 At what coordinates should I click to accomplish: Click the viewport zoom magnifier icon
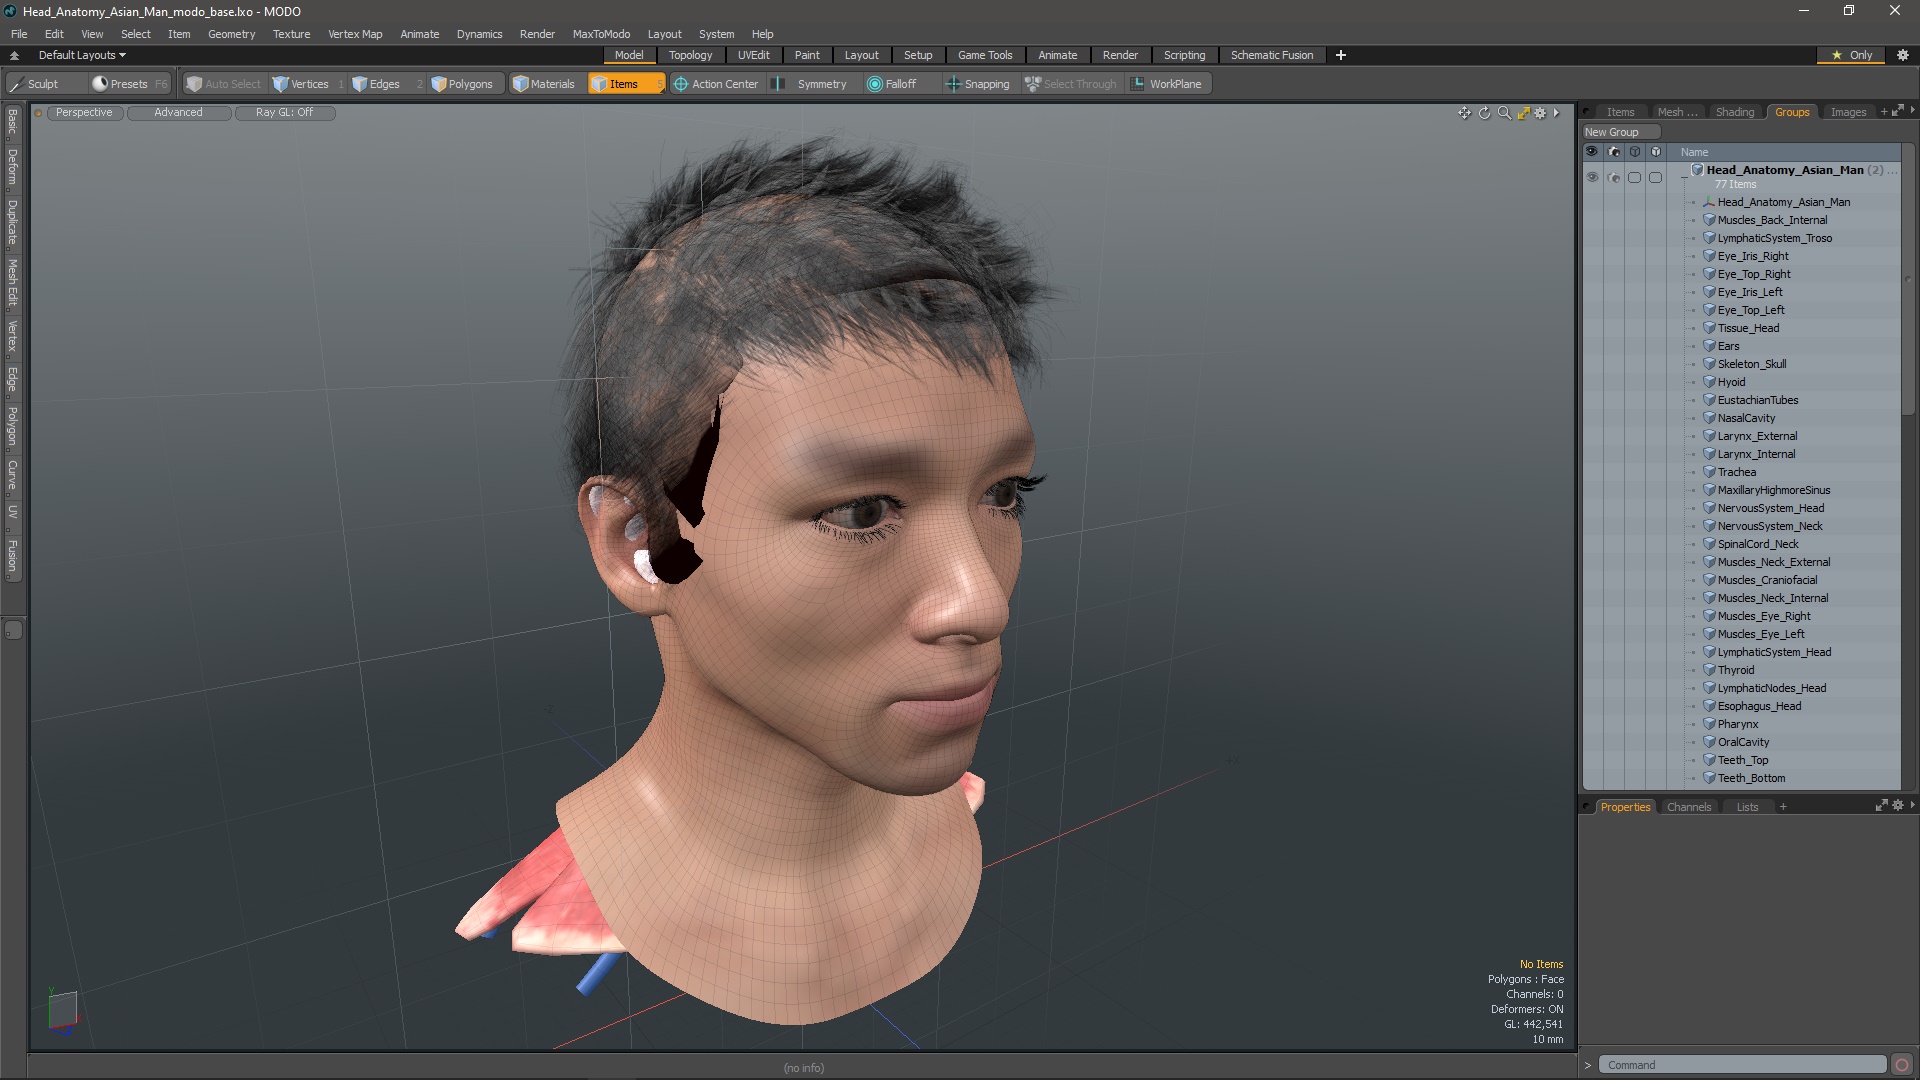click(1503, 113)
